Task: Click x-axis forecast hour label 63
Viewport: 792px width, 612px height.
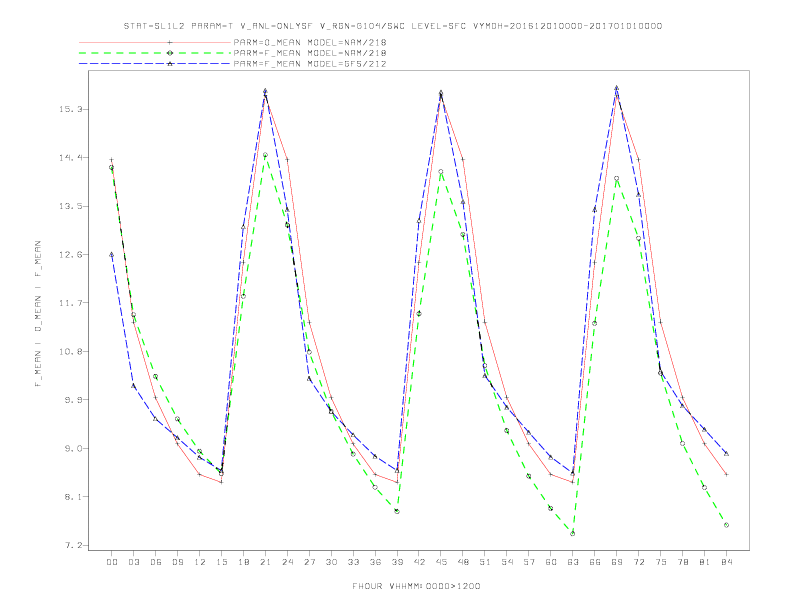Action: 573,562
